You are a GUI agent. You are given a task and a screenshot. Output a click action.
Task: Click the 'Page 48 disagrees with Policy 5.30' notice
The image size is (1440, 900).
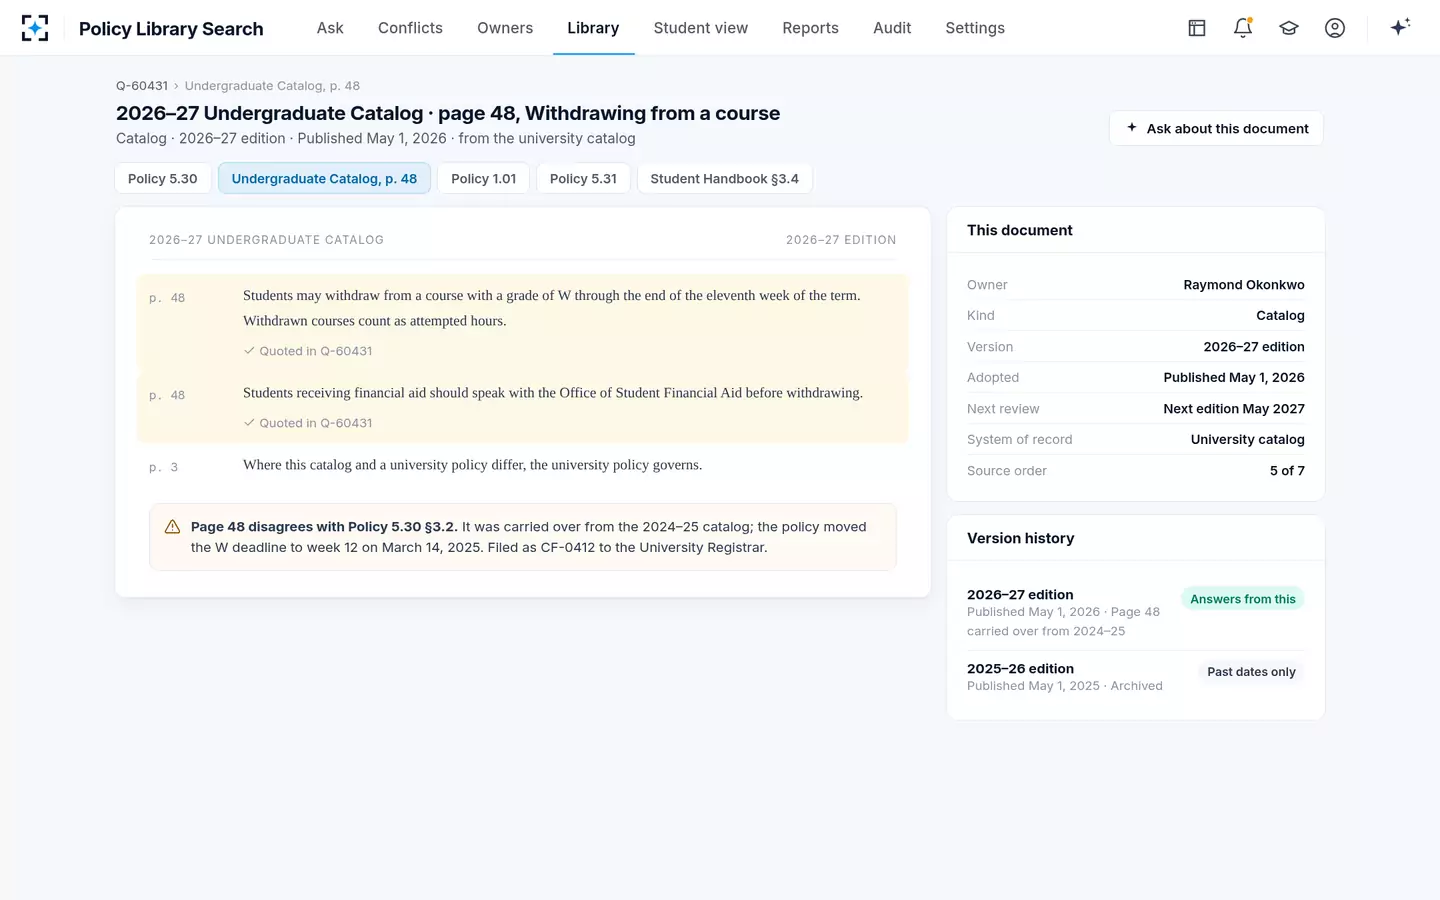[522, 537]
